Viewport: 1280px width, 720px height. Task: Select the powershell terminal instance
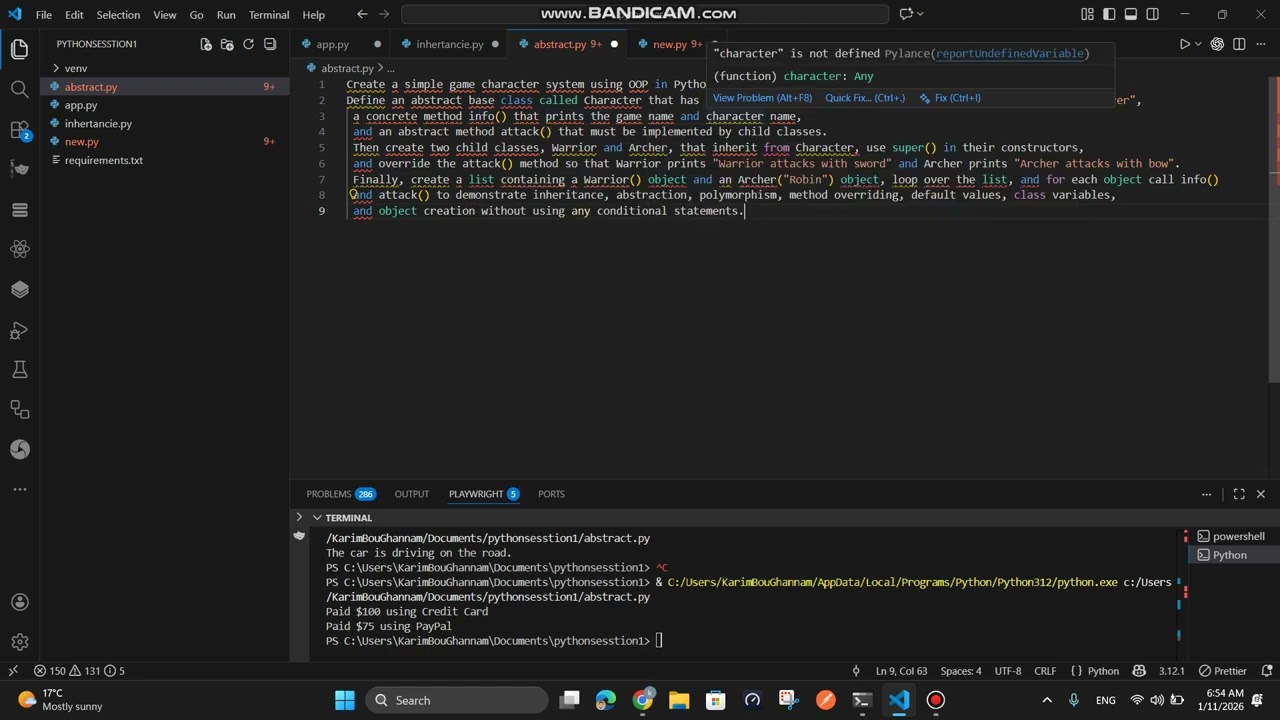tap(1230, 537)
